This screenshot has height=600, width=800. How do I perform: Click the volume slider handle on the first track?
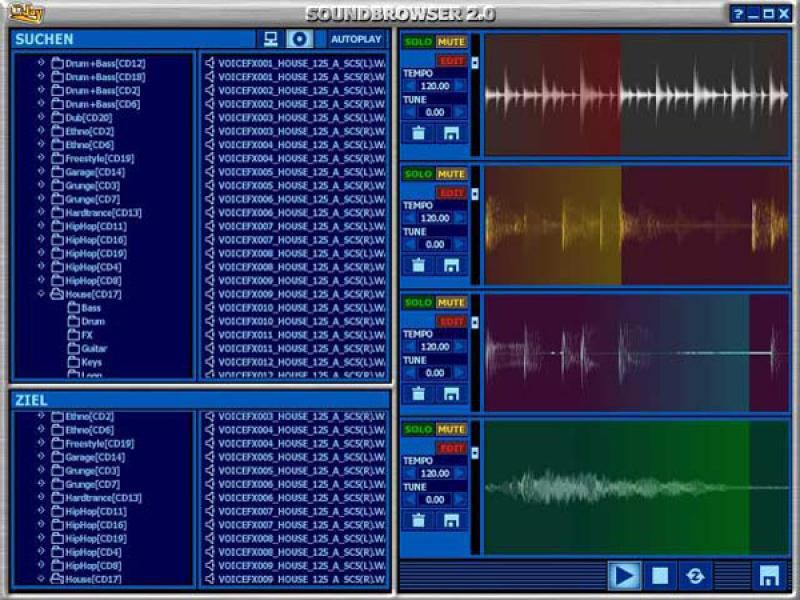point(475,63)
